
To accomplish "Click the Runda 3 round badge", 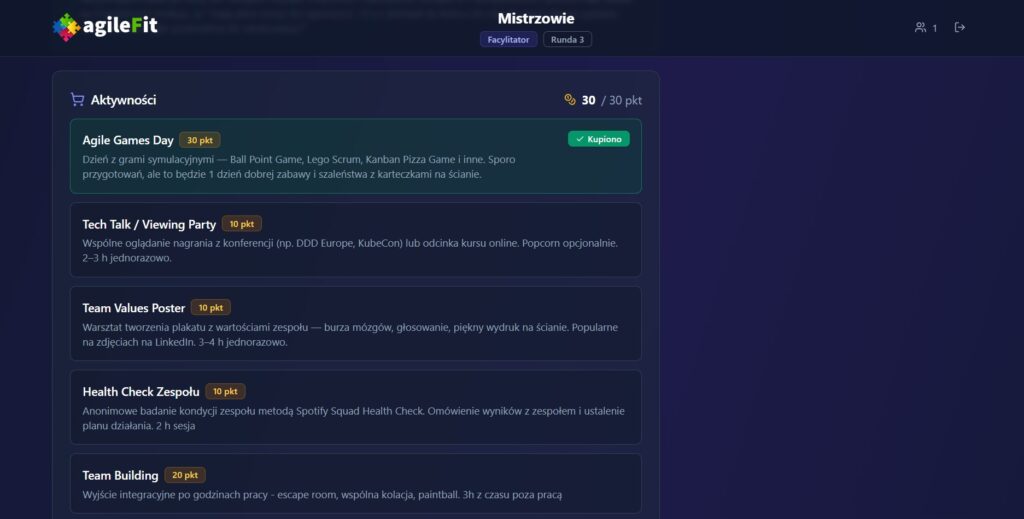I will click(567, 40).
